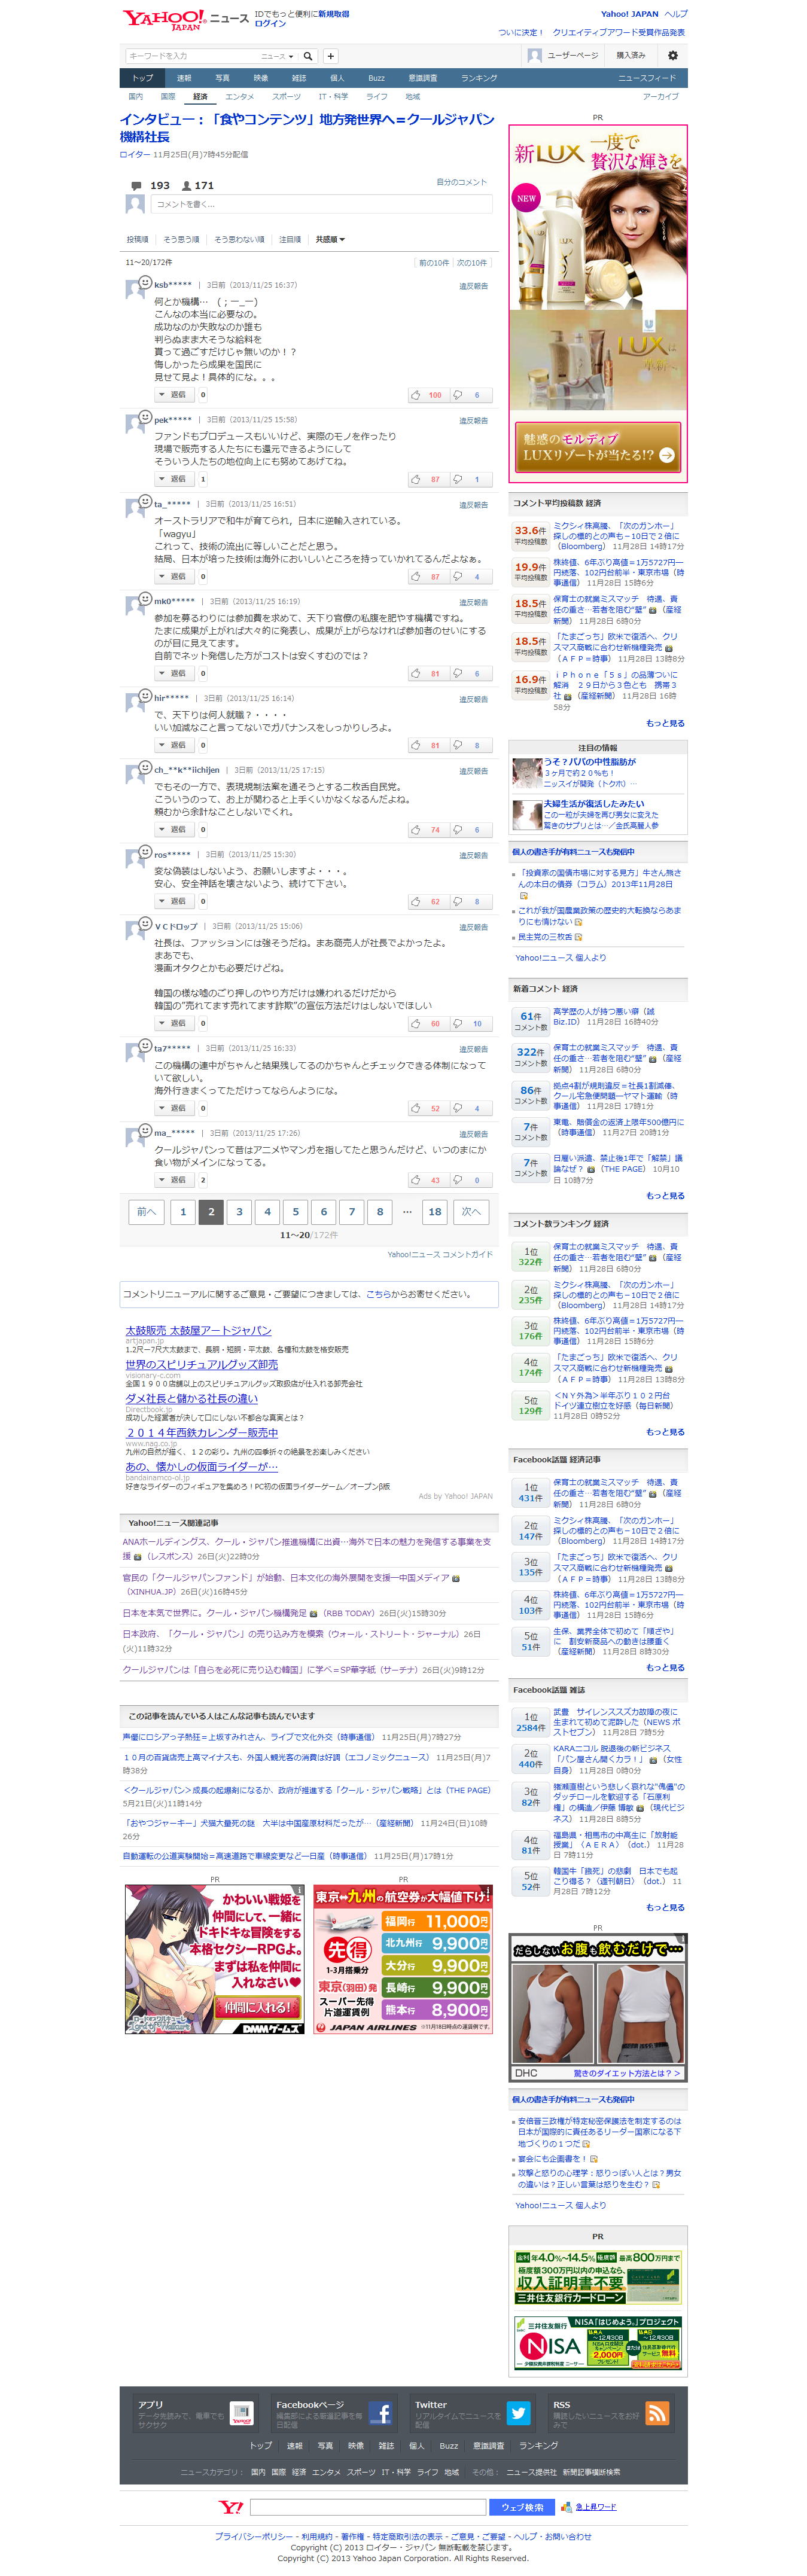Open the RSS feed icon in footer
807x2576 pixels.
(x=657, y=2413)
